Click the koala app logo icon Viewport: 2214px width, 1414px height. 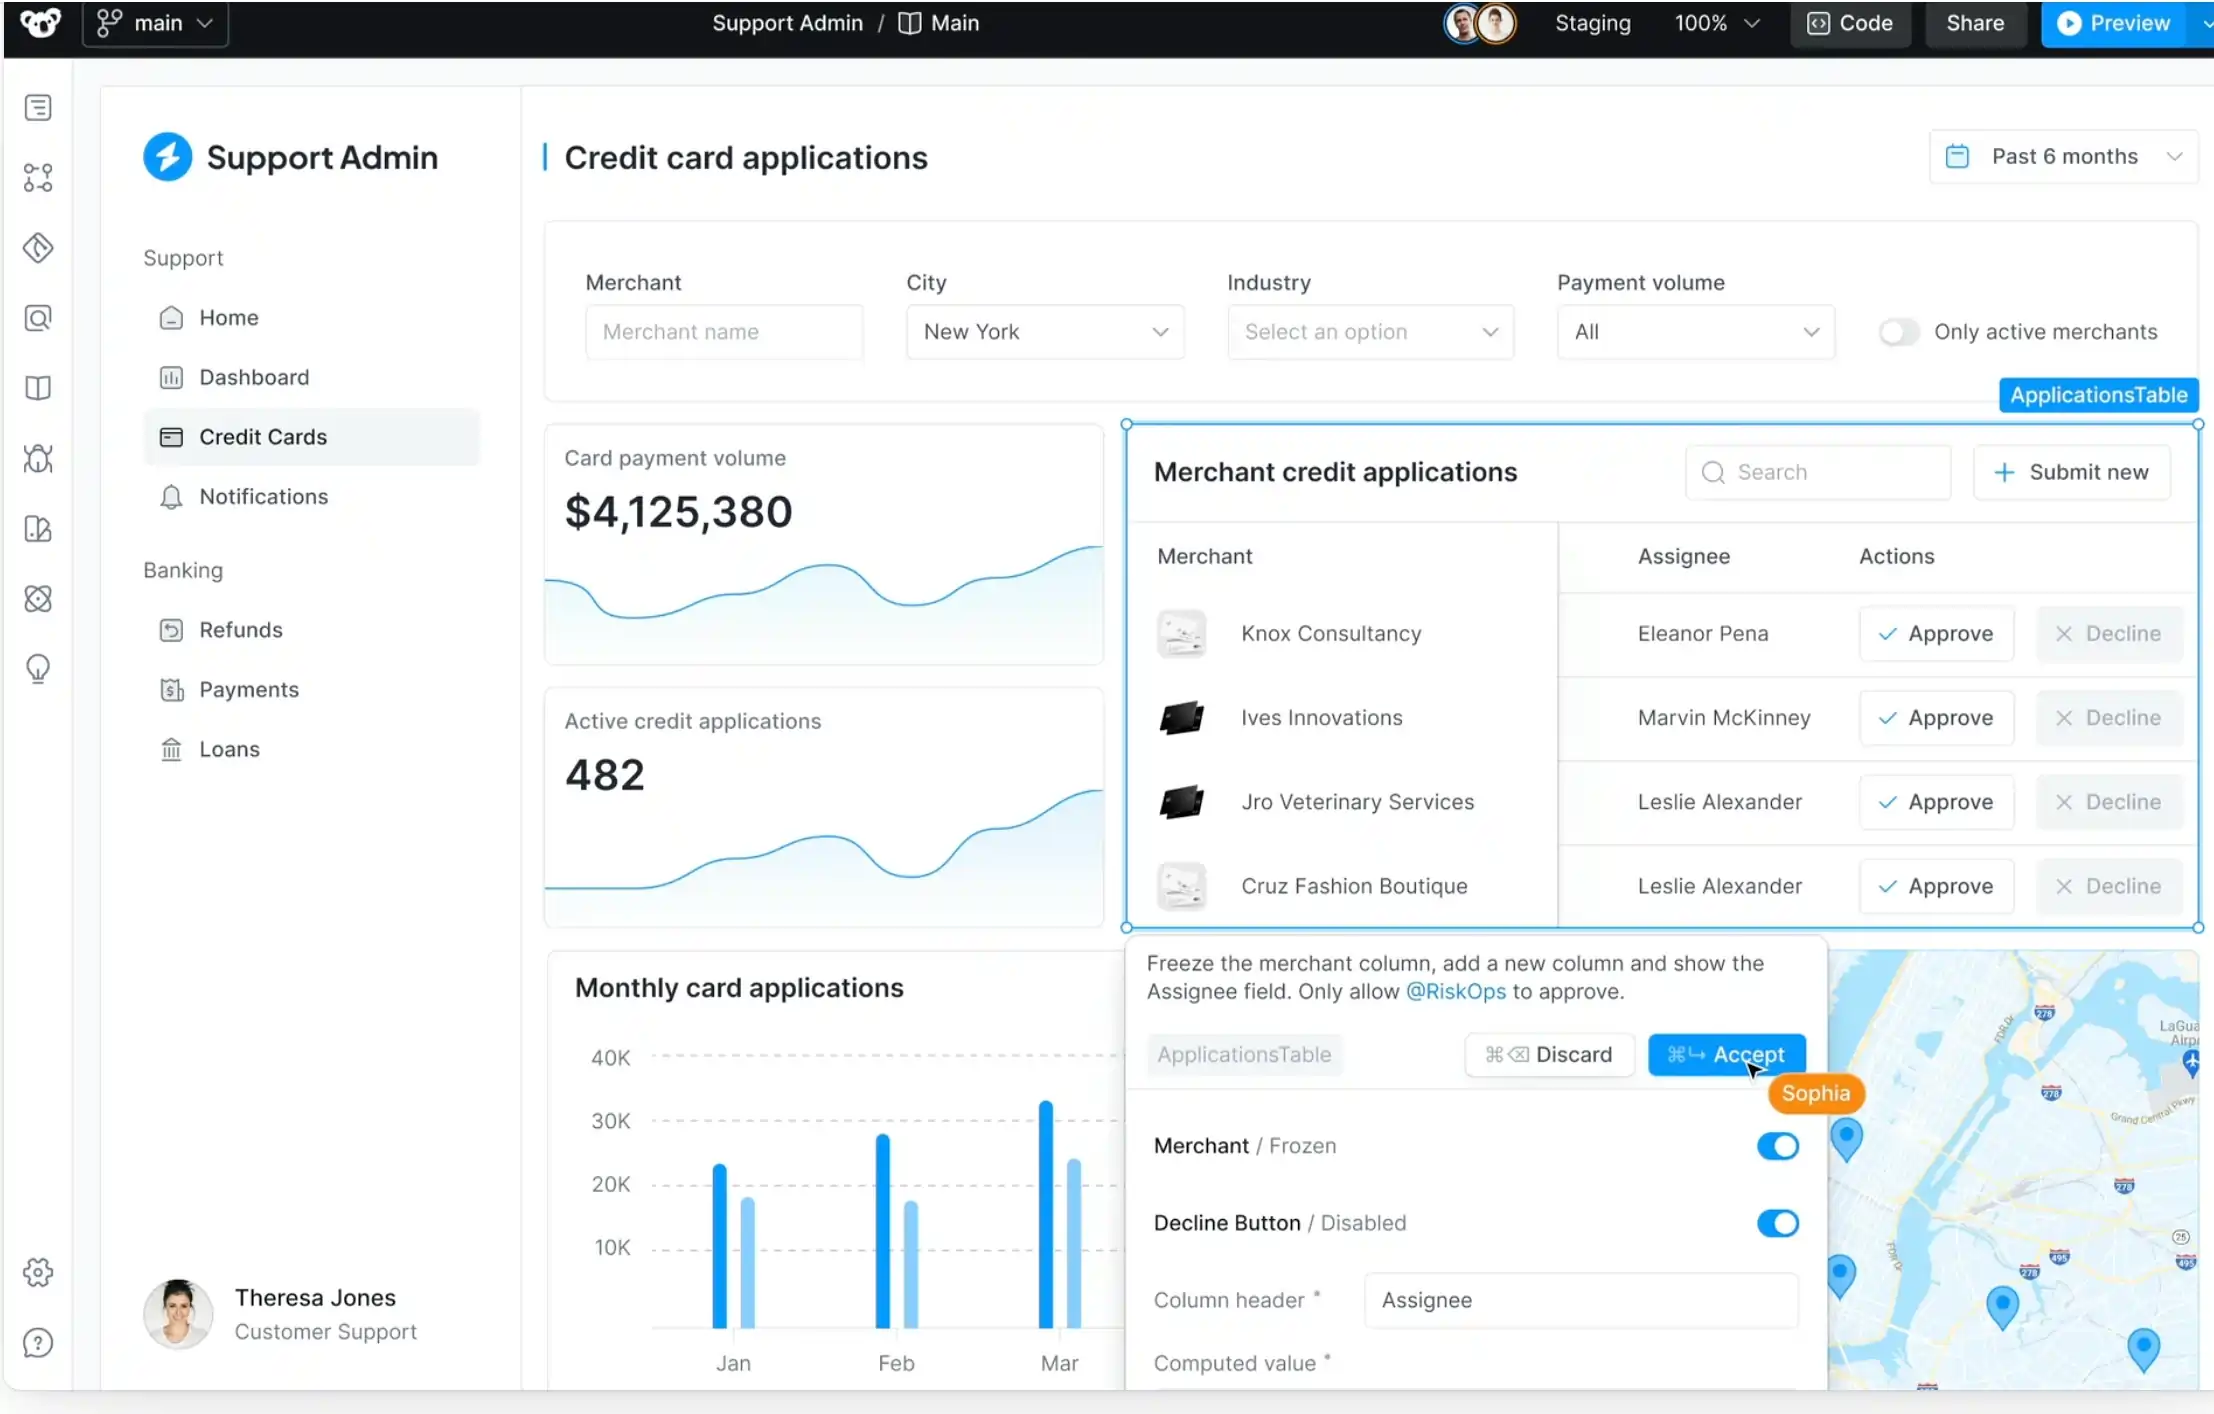(40, 22)
